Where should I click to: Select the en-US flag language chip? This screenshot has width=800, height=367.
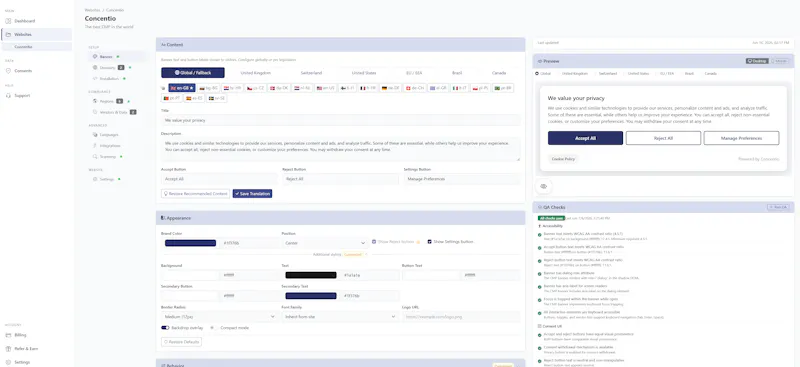[326, 88]
